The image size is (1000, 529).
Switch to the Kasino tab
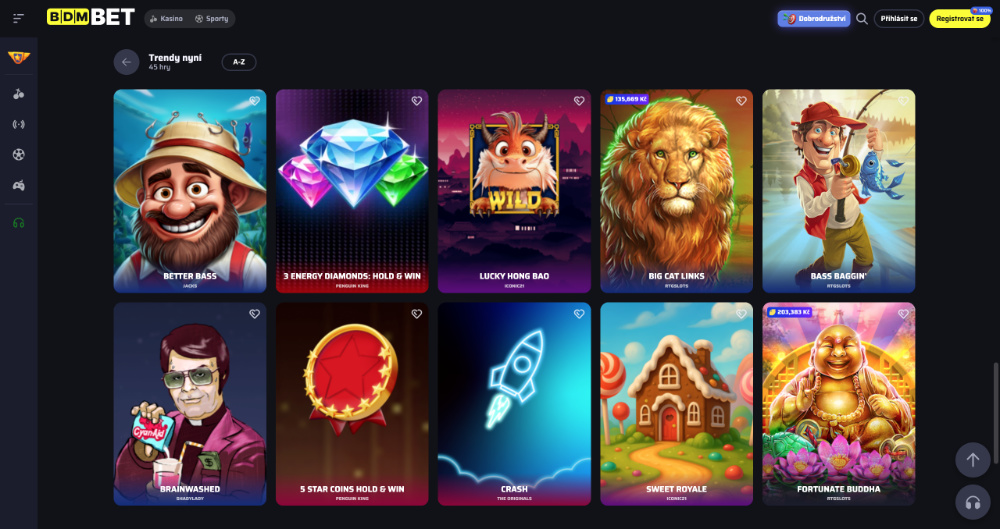click(x=166, y=19)
